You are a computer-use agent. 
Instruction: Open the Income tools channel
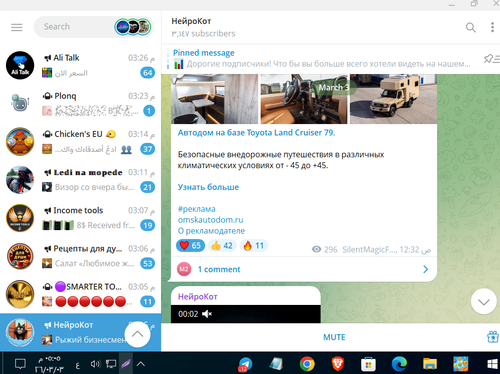click(x=80, y=218)
